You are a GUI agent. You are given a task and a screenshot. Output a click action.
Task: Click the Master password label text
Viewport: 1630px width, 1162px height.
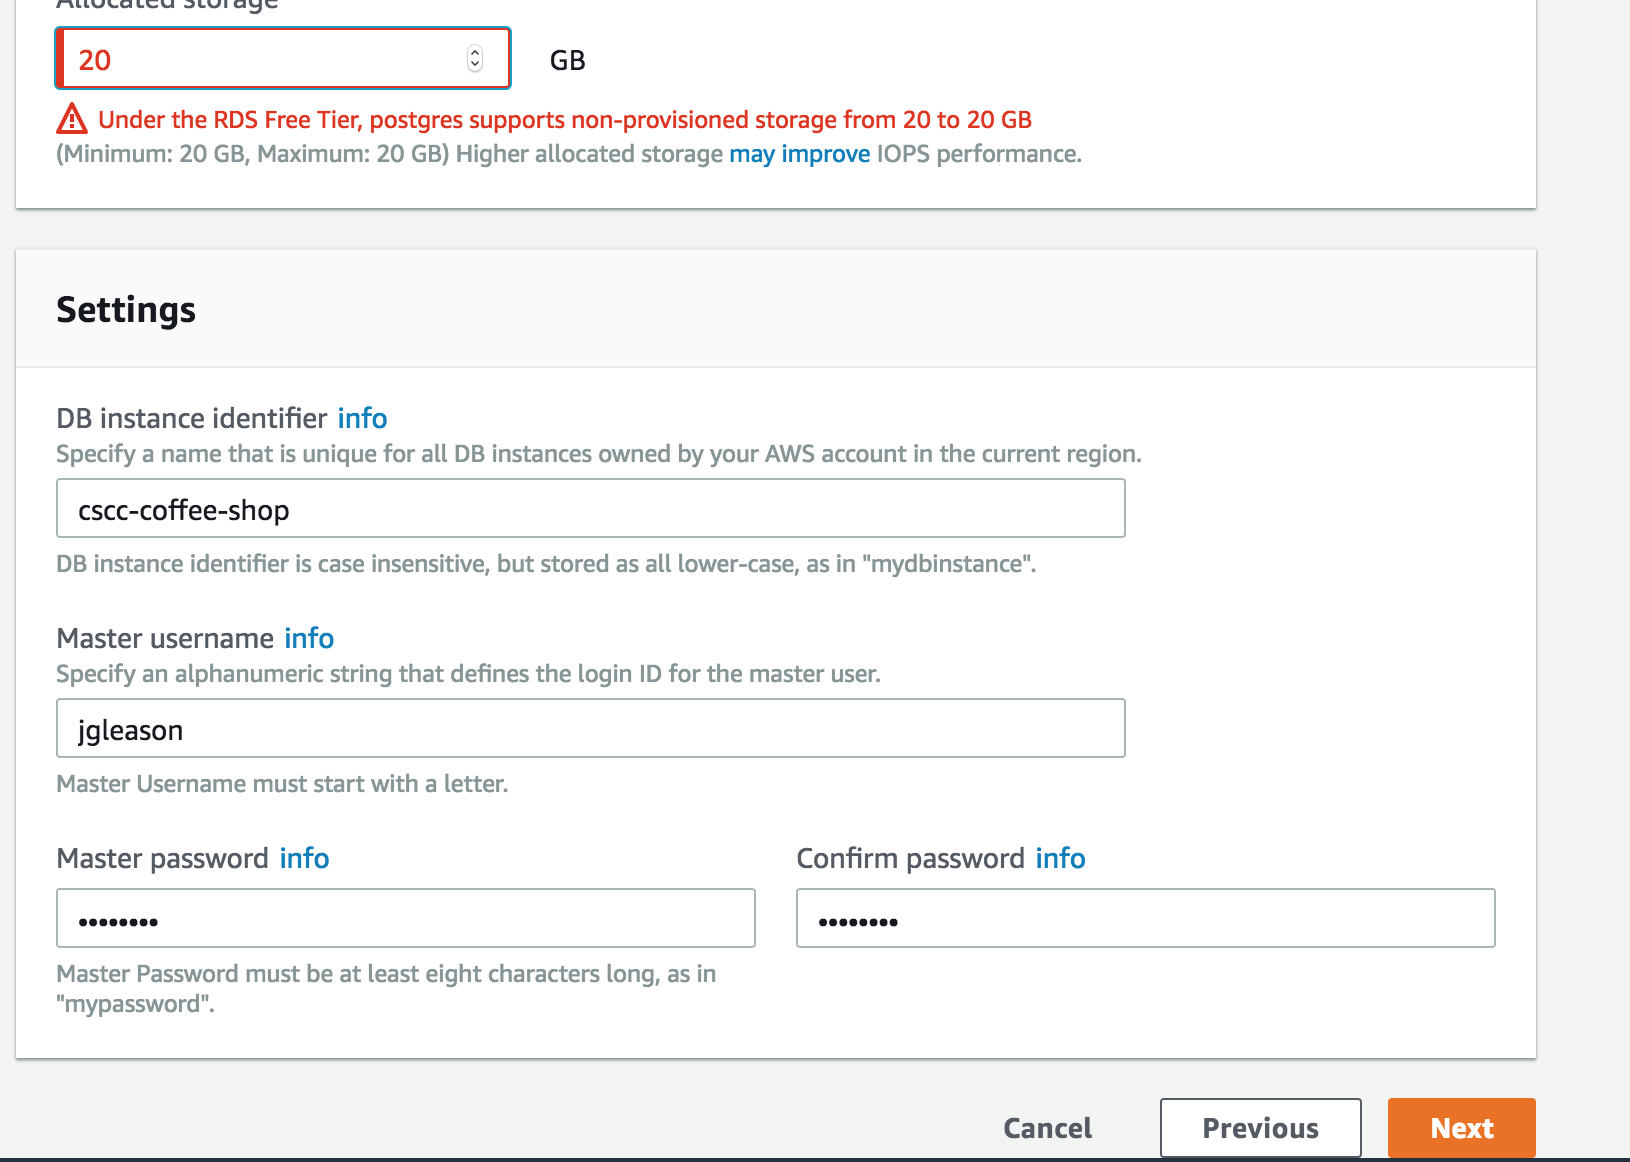[x=162, y=858]
